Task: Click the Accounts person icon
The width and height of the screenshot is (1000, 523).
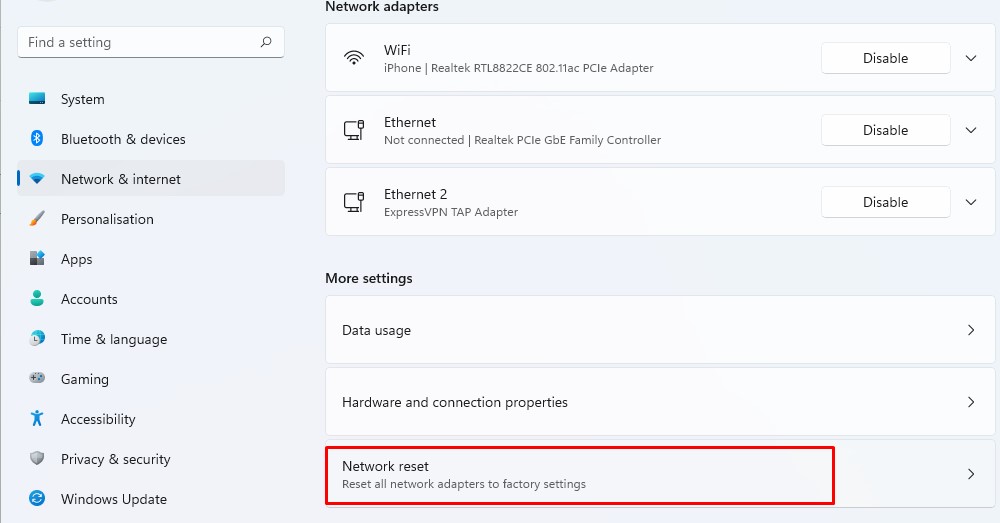Action: click(37, 298)
